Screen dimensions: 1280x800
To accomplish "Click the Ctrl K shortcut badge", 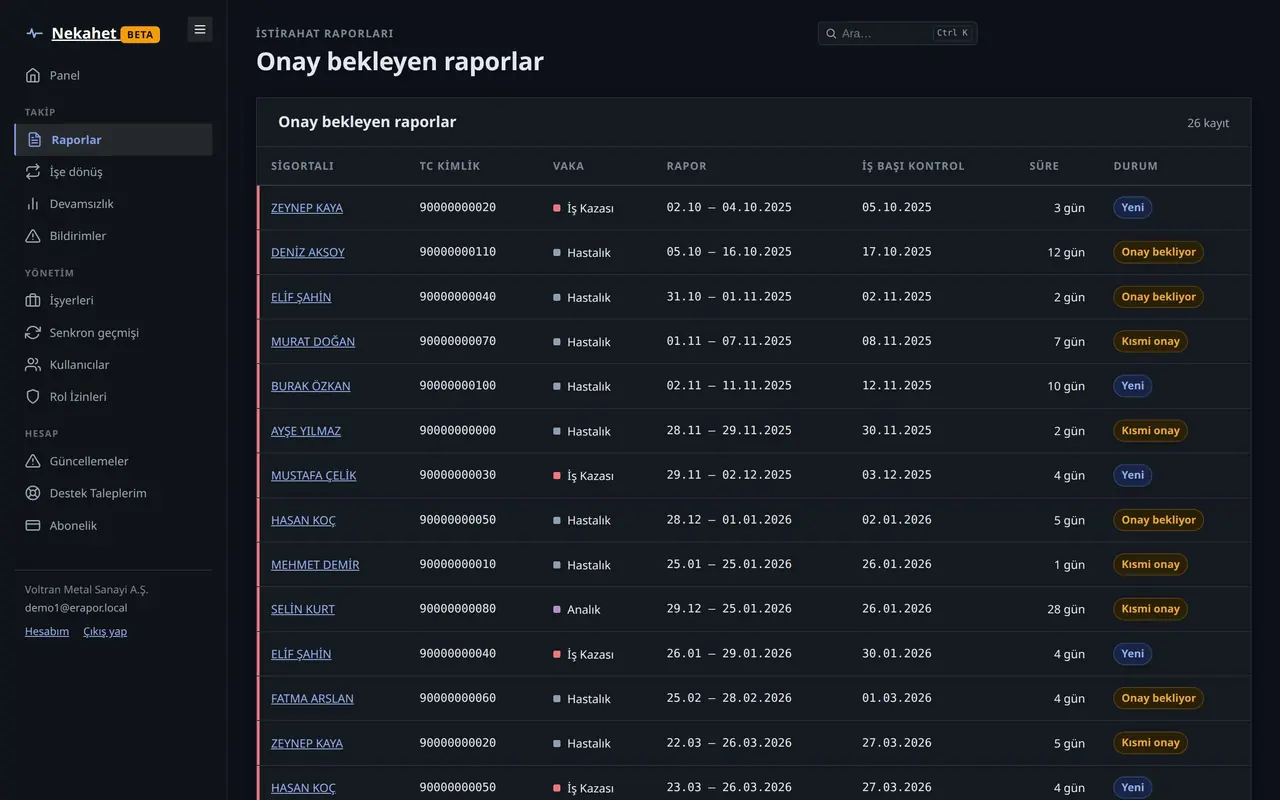I will pos(952,33).
